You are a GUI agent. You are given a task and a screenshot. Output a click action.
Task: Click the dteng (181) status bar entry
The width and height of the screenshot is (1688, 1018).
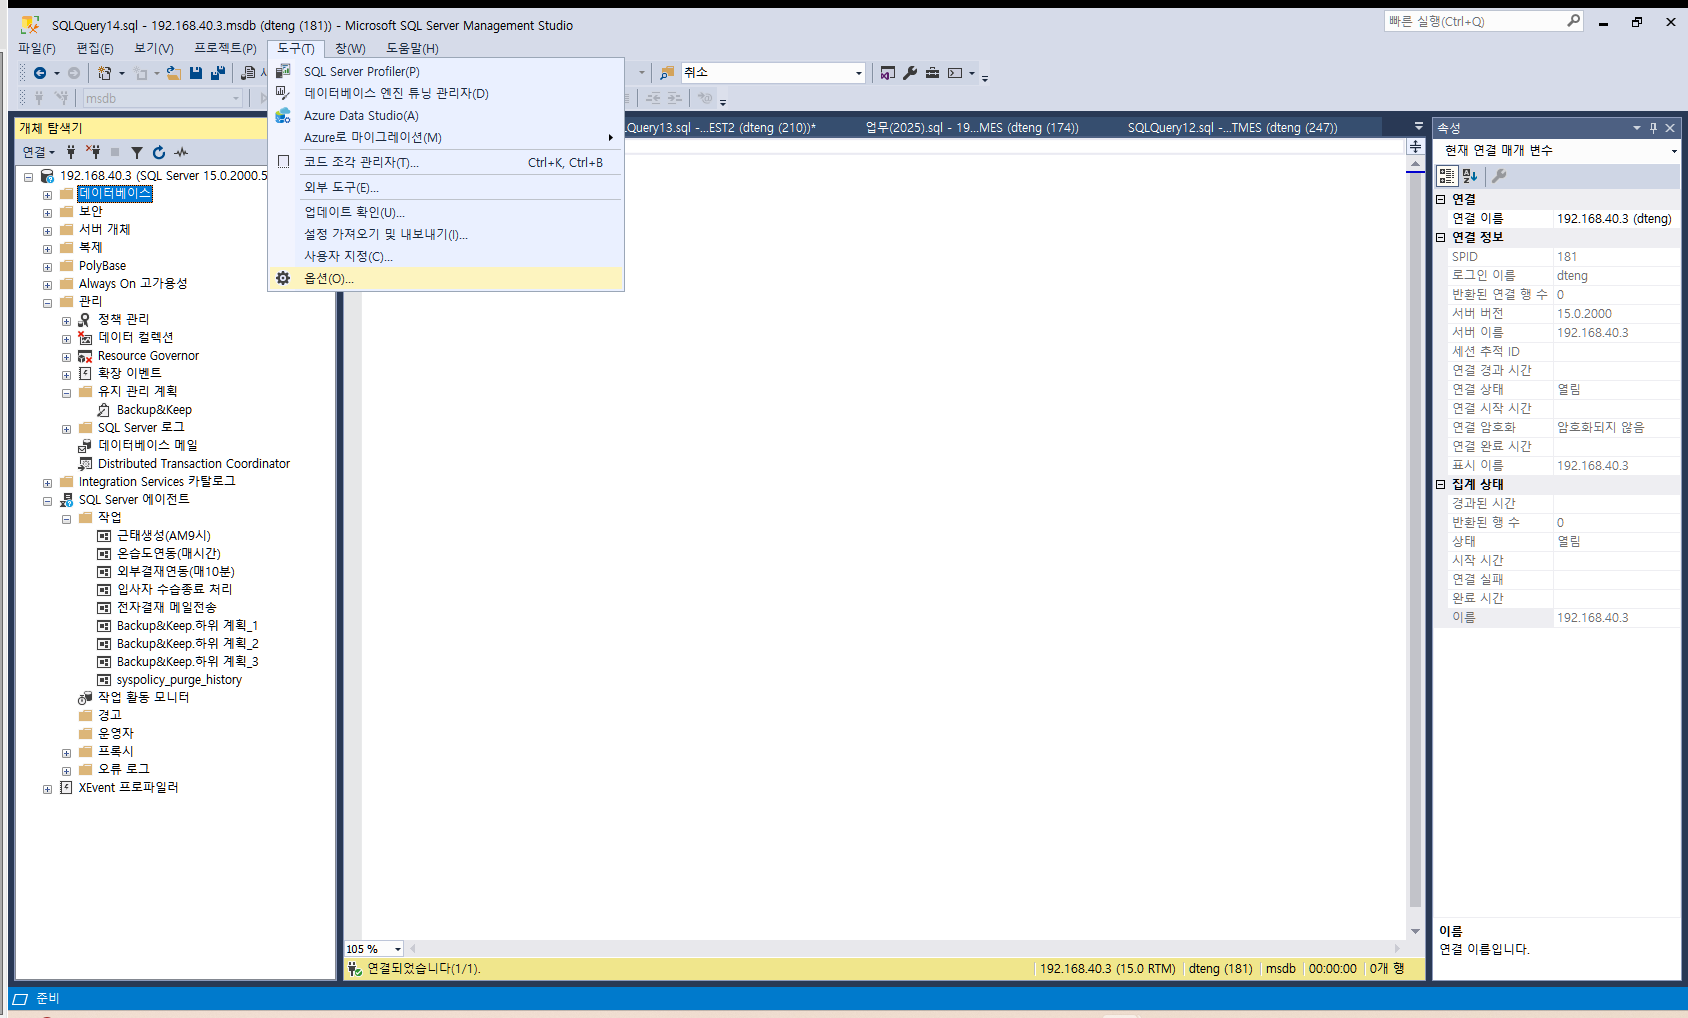pos(1220,969)
